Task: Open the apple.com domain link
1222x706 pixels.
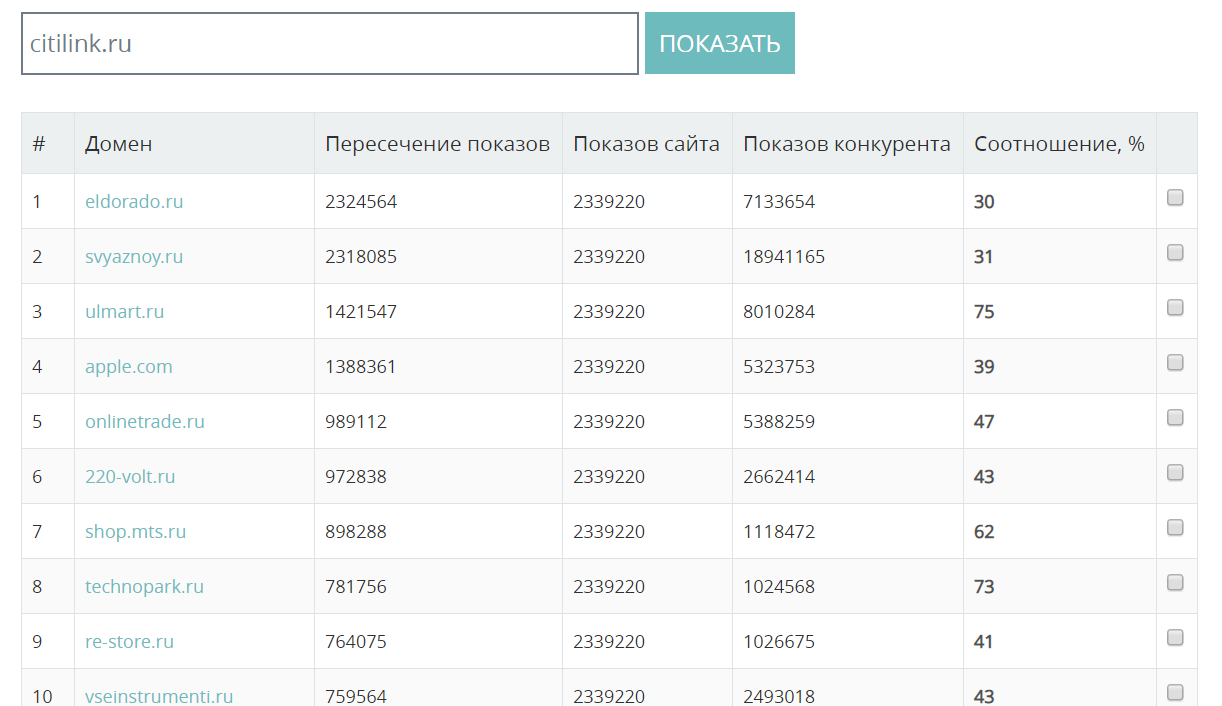Action: click(129, 366)
